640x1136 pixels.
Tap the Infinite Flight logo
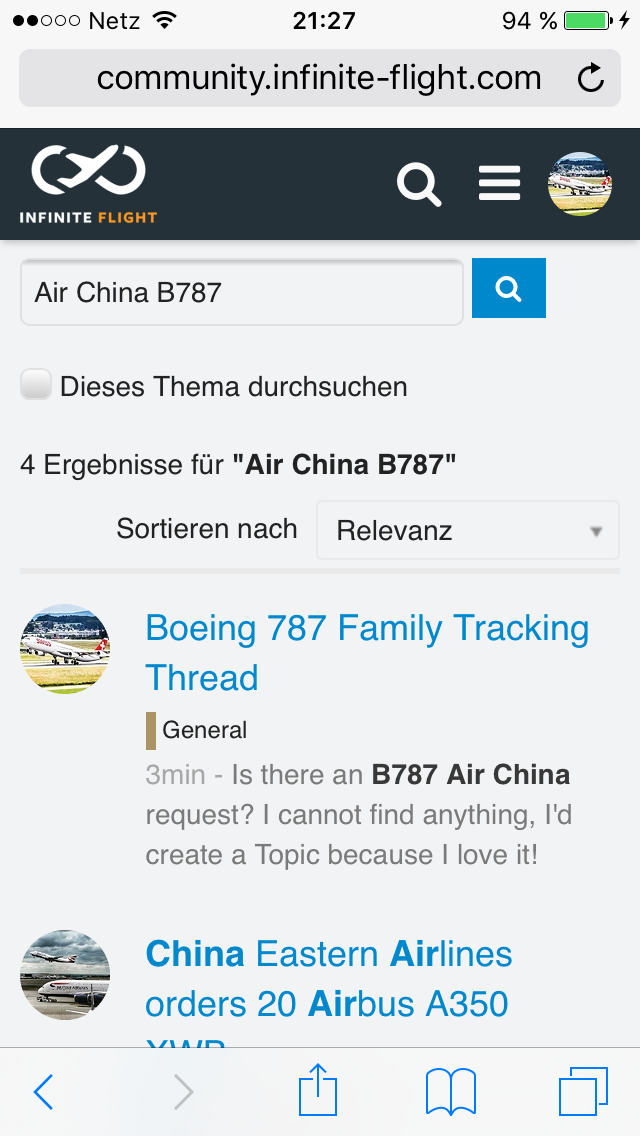click(88, 184)
